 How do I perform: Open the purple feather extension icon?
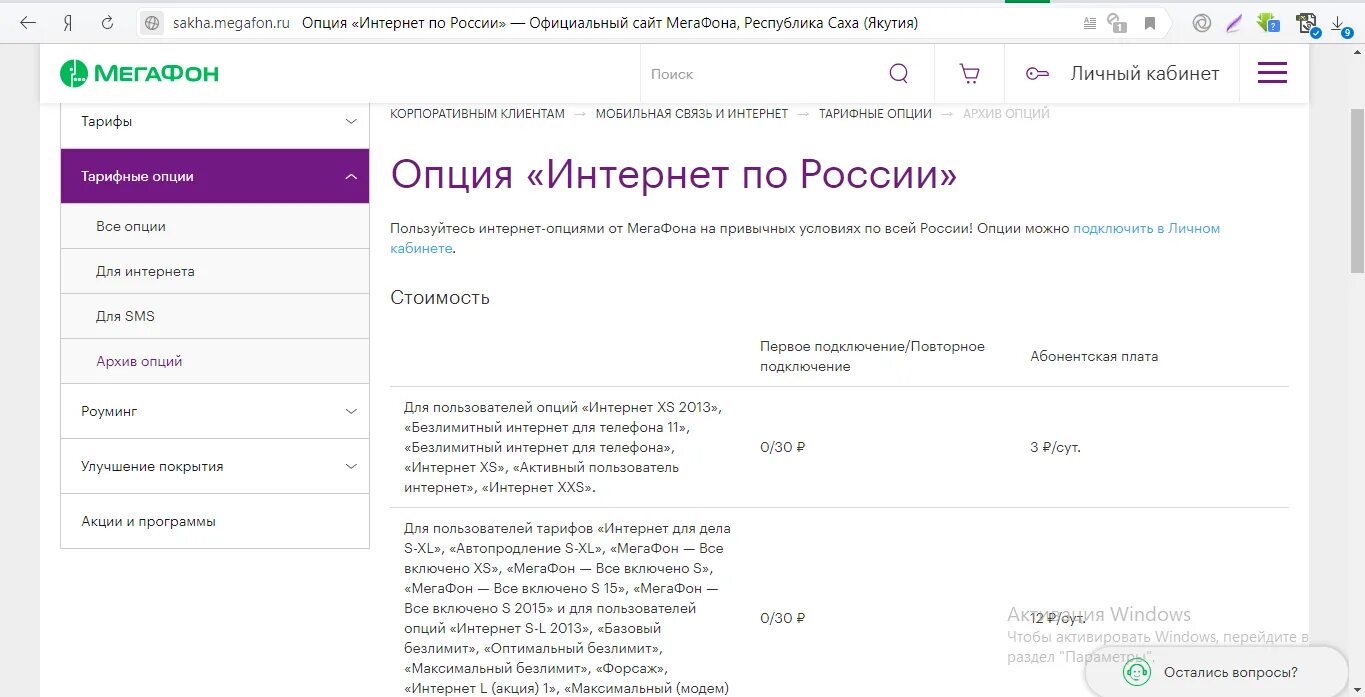1235,22
